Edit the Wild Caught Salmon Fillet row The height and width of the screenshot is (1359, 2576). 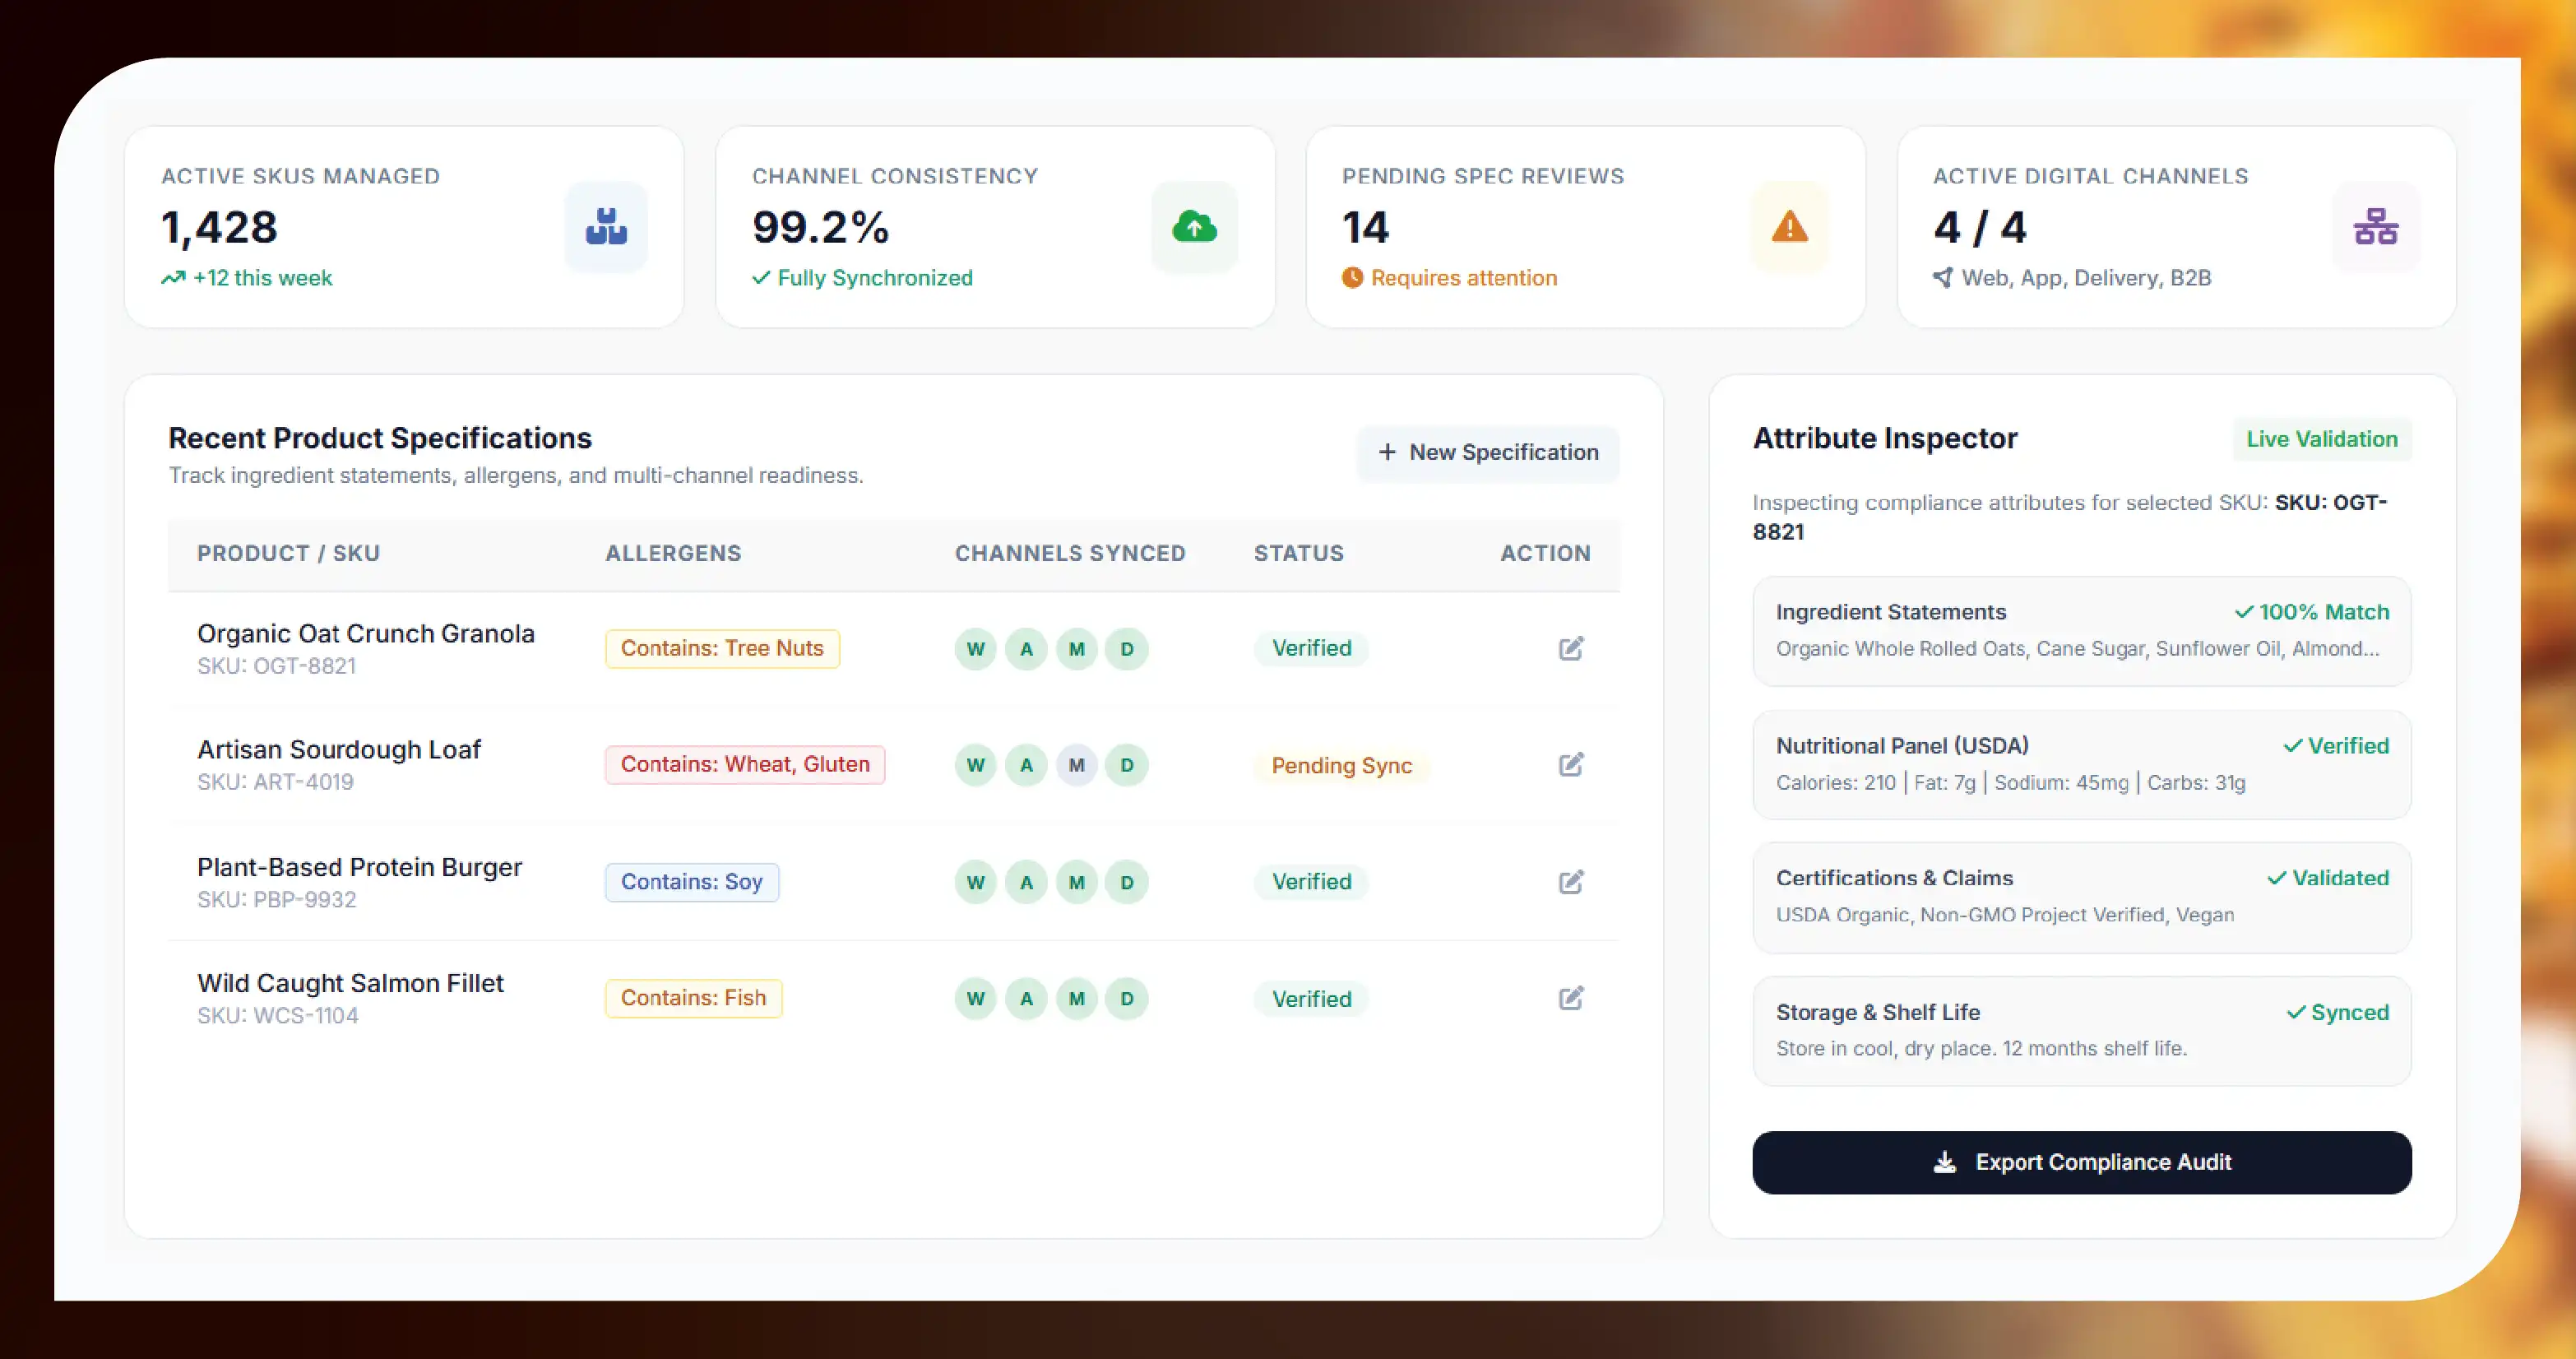point(1571,997)
